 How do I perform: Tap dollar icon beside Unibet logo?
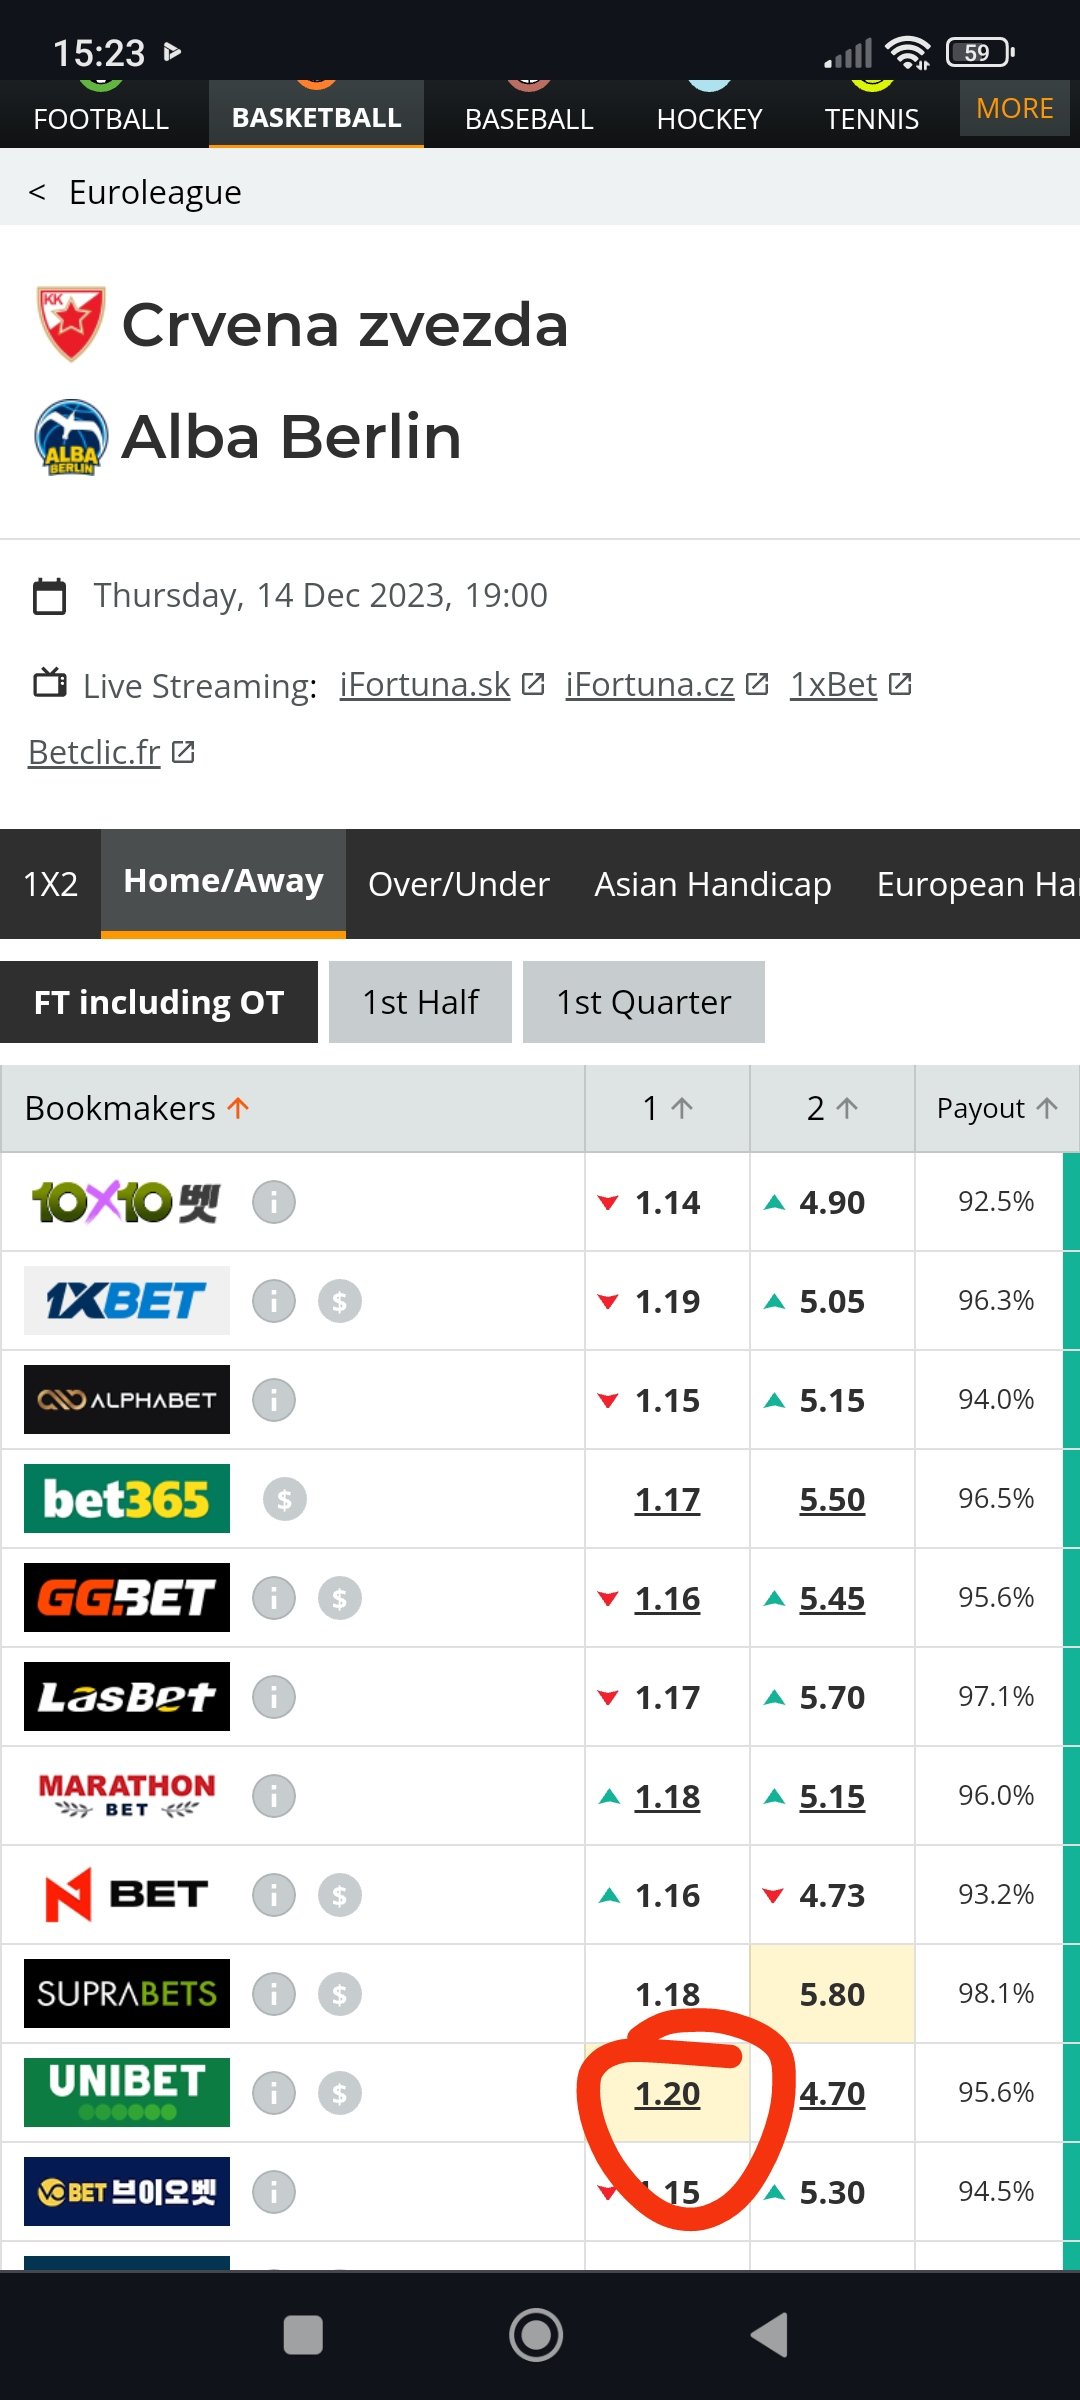pyautogui.click(x=340, y=2093)
